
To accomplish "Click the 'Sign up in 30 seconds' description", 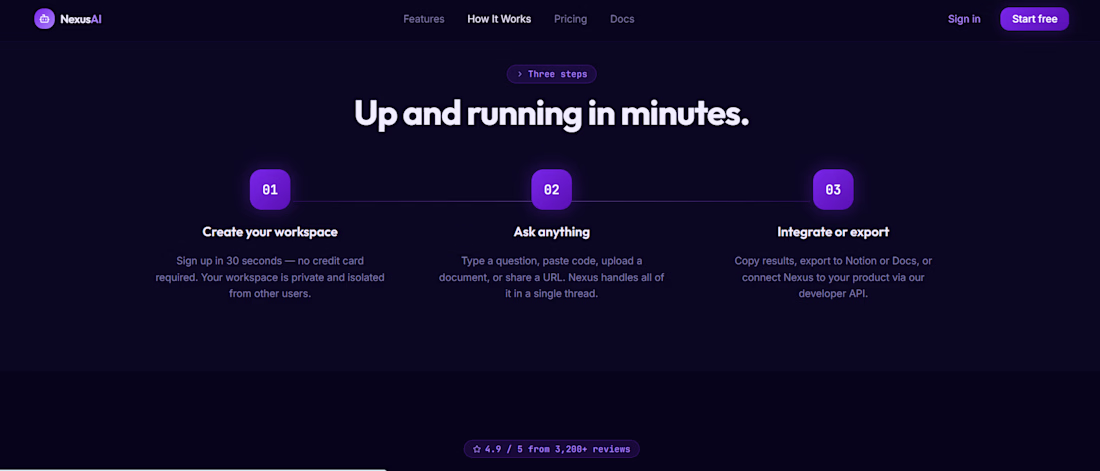I will point(270,277).
